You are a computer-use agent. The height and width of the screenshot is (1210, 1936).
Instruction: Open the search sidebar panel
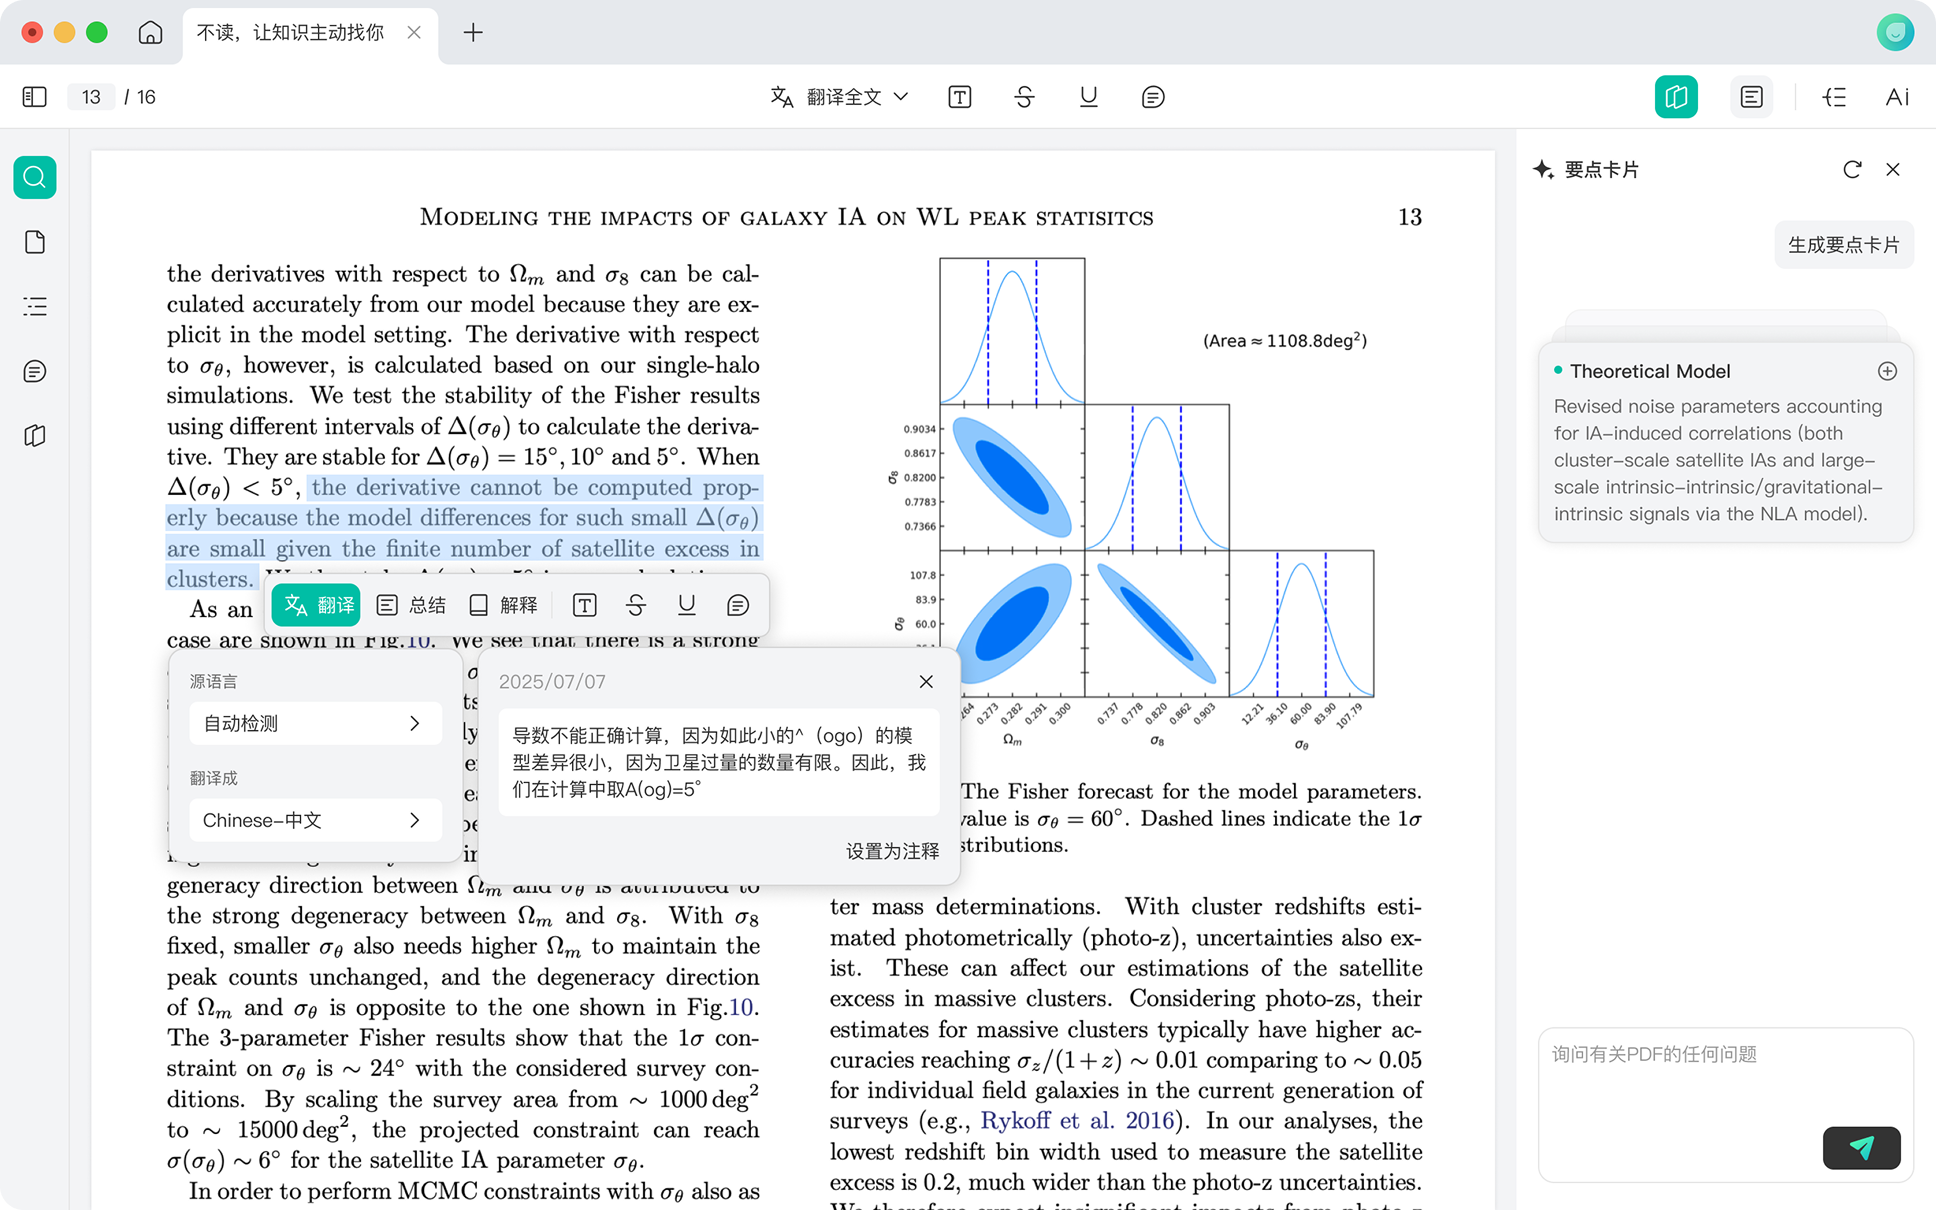(34, 177)
